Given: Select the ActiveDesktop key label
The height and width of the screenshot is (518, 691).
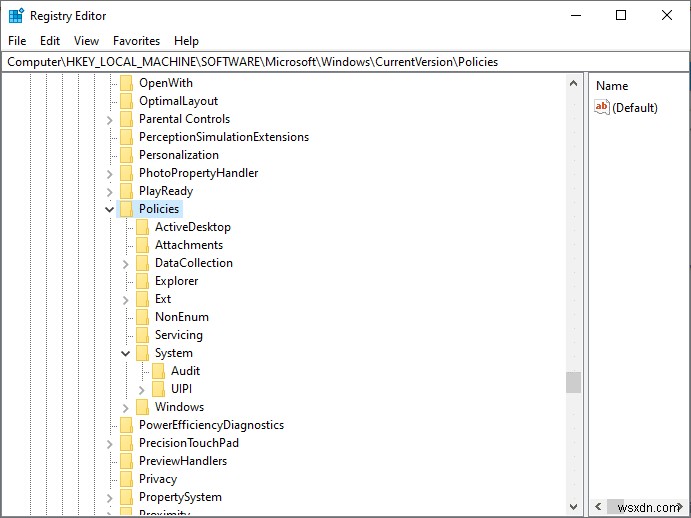Looking at the screenshot, I should 193,227.
